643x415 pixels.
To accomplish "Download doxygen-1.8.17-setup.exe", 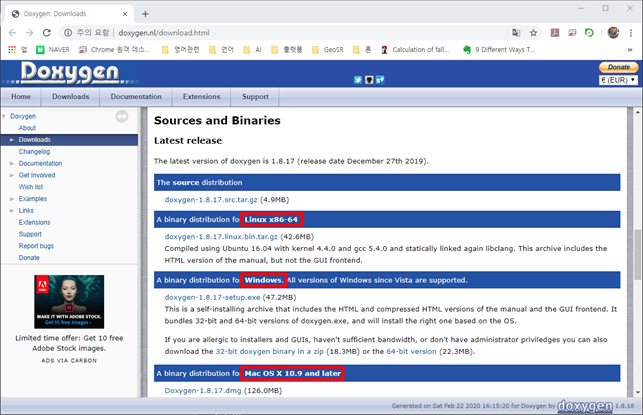I will 212,297.
